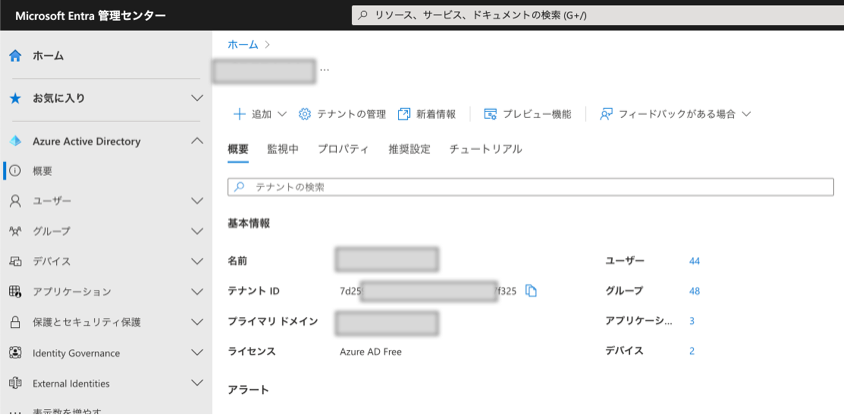Click the 基本情報 heading
The width and height of the screenshot is (844, 415).
[249, 223]
